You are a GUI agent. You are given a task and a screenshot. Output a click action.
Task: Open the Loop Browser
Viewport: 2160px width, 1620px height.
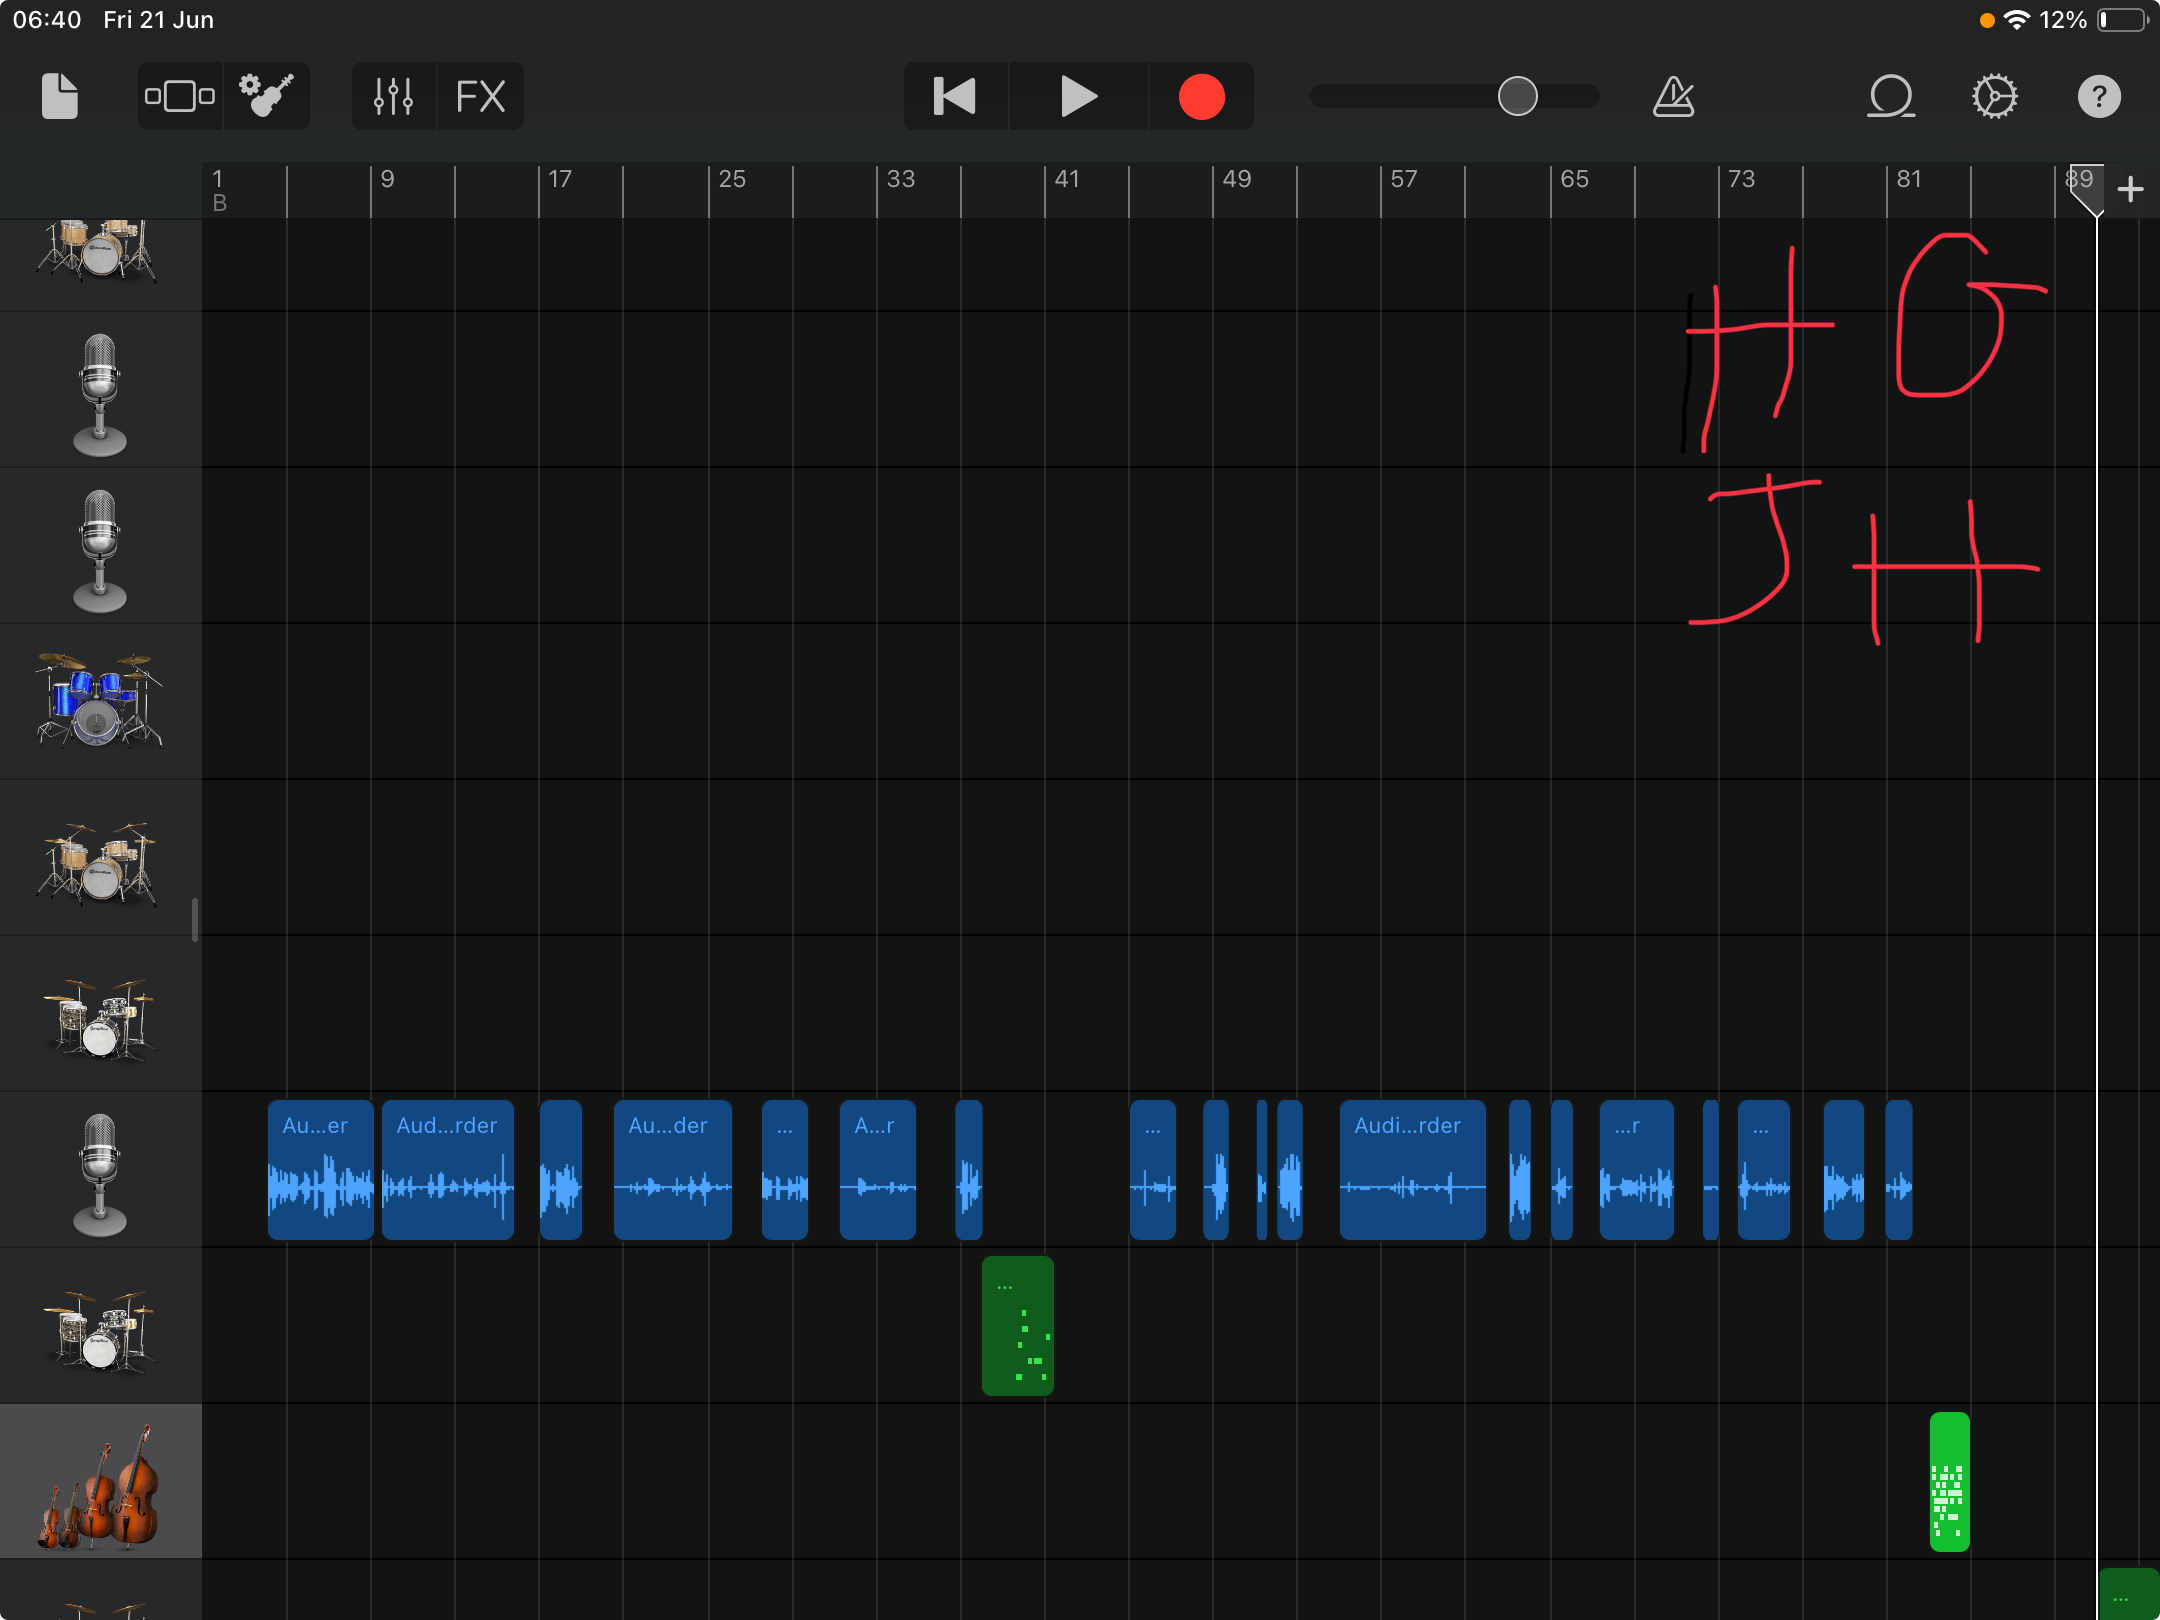point(1891,97)
